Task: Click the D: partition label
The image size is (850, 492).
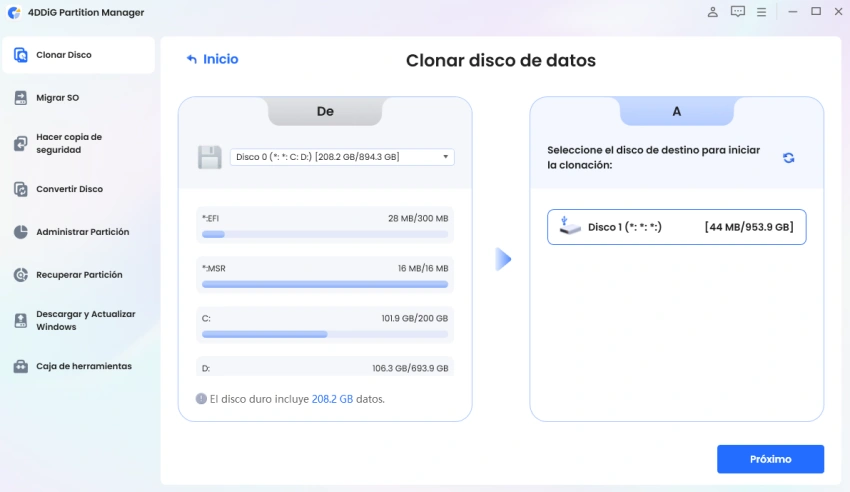Action: [206, 368]
